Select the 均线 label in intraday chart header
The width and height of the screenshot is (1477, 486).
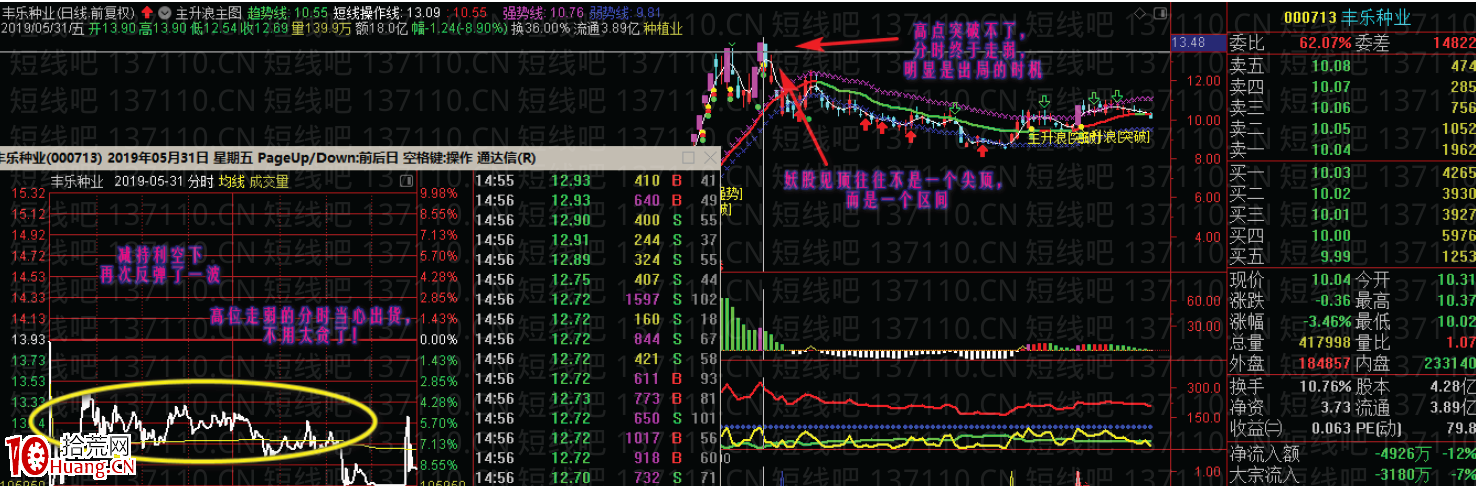click(232, 182)
